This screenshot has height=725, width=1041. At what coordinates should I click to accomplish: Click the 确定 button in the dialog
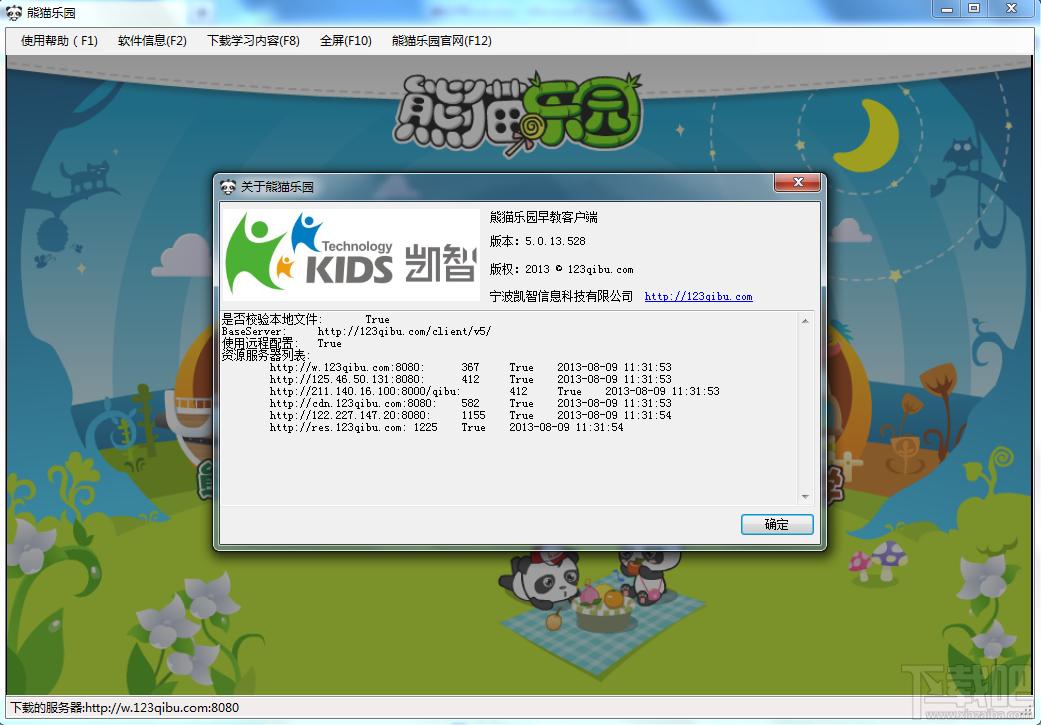pos(777,524)
